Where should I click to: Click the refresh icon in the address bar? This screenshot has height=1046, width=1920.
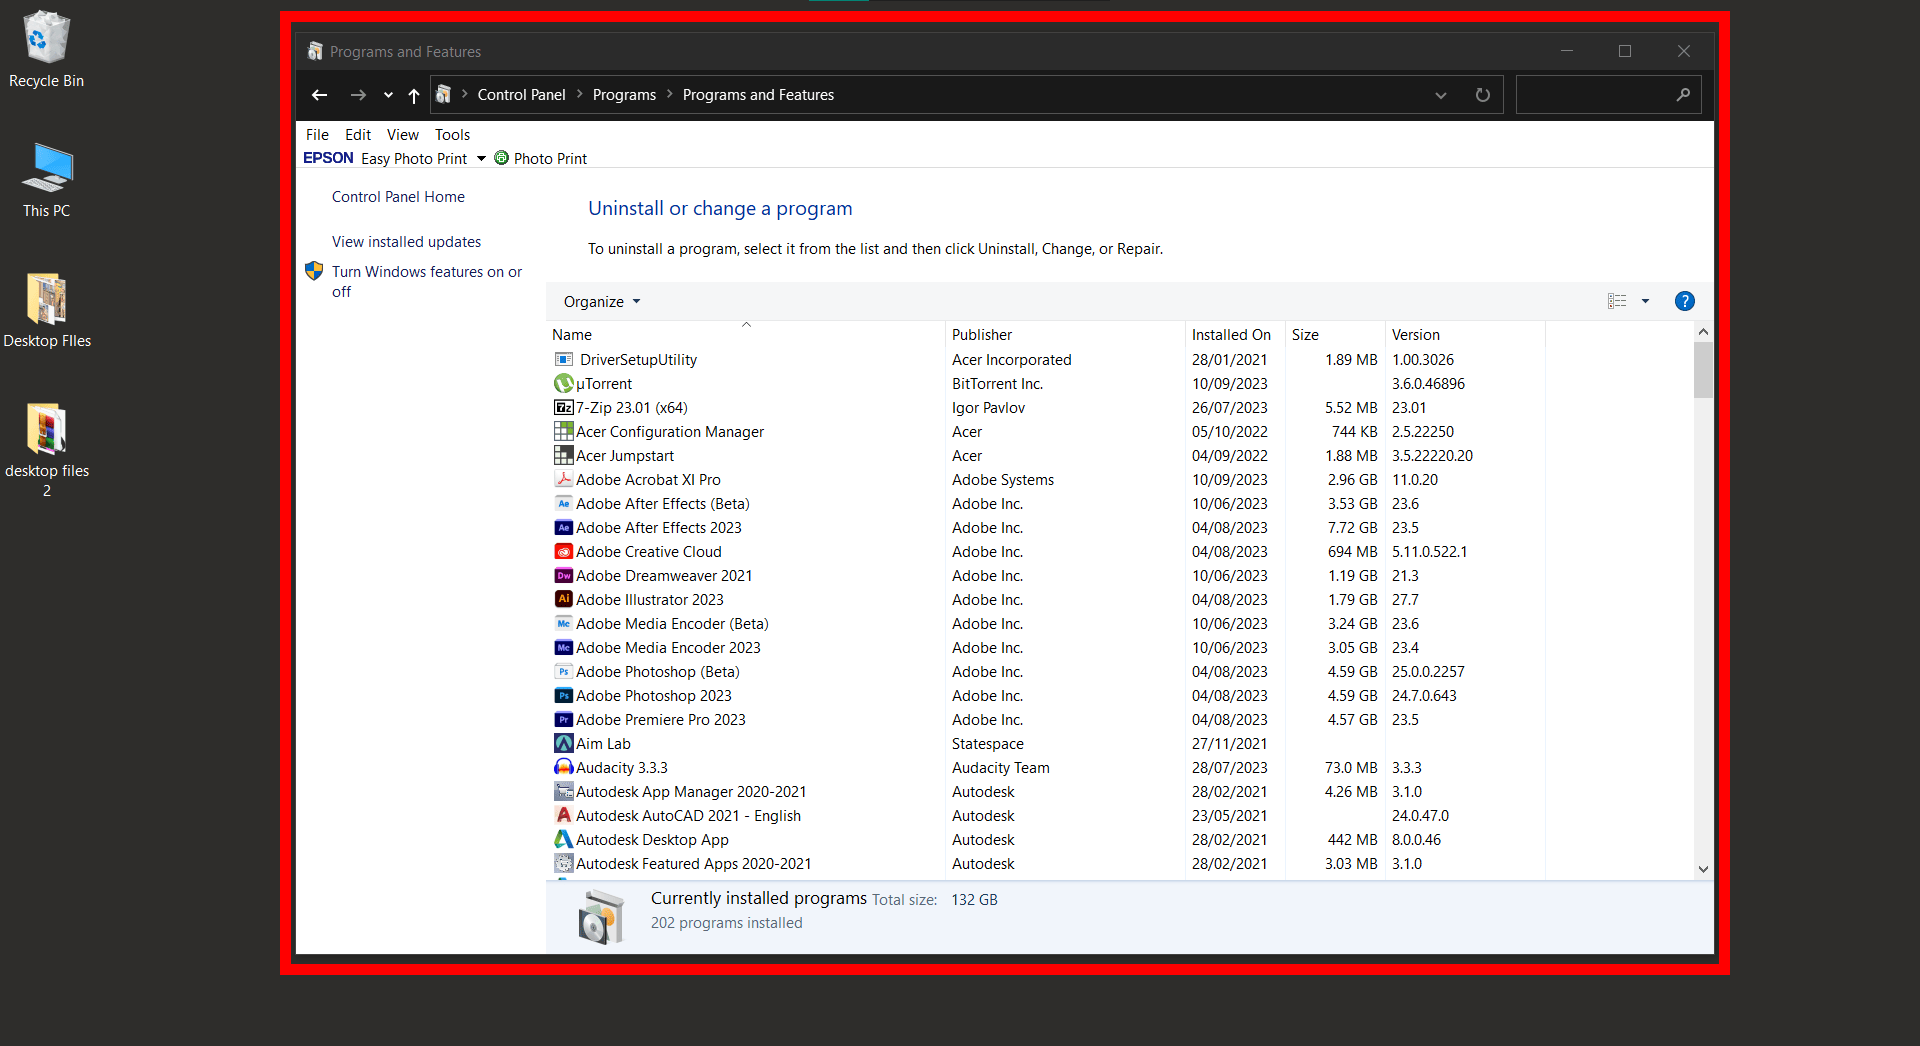click(1482, 94)
